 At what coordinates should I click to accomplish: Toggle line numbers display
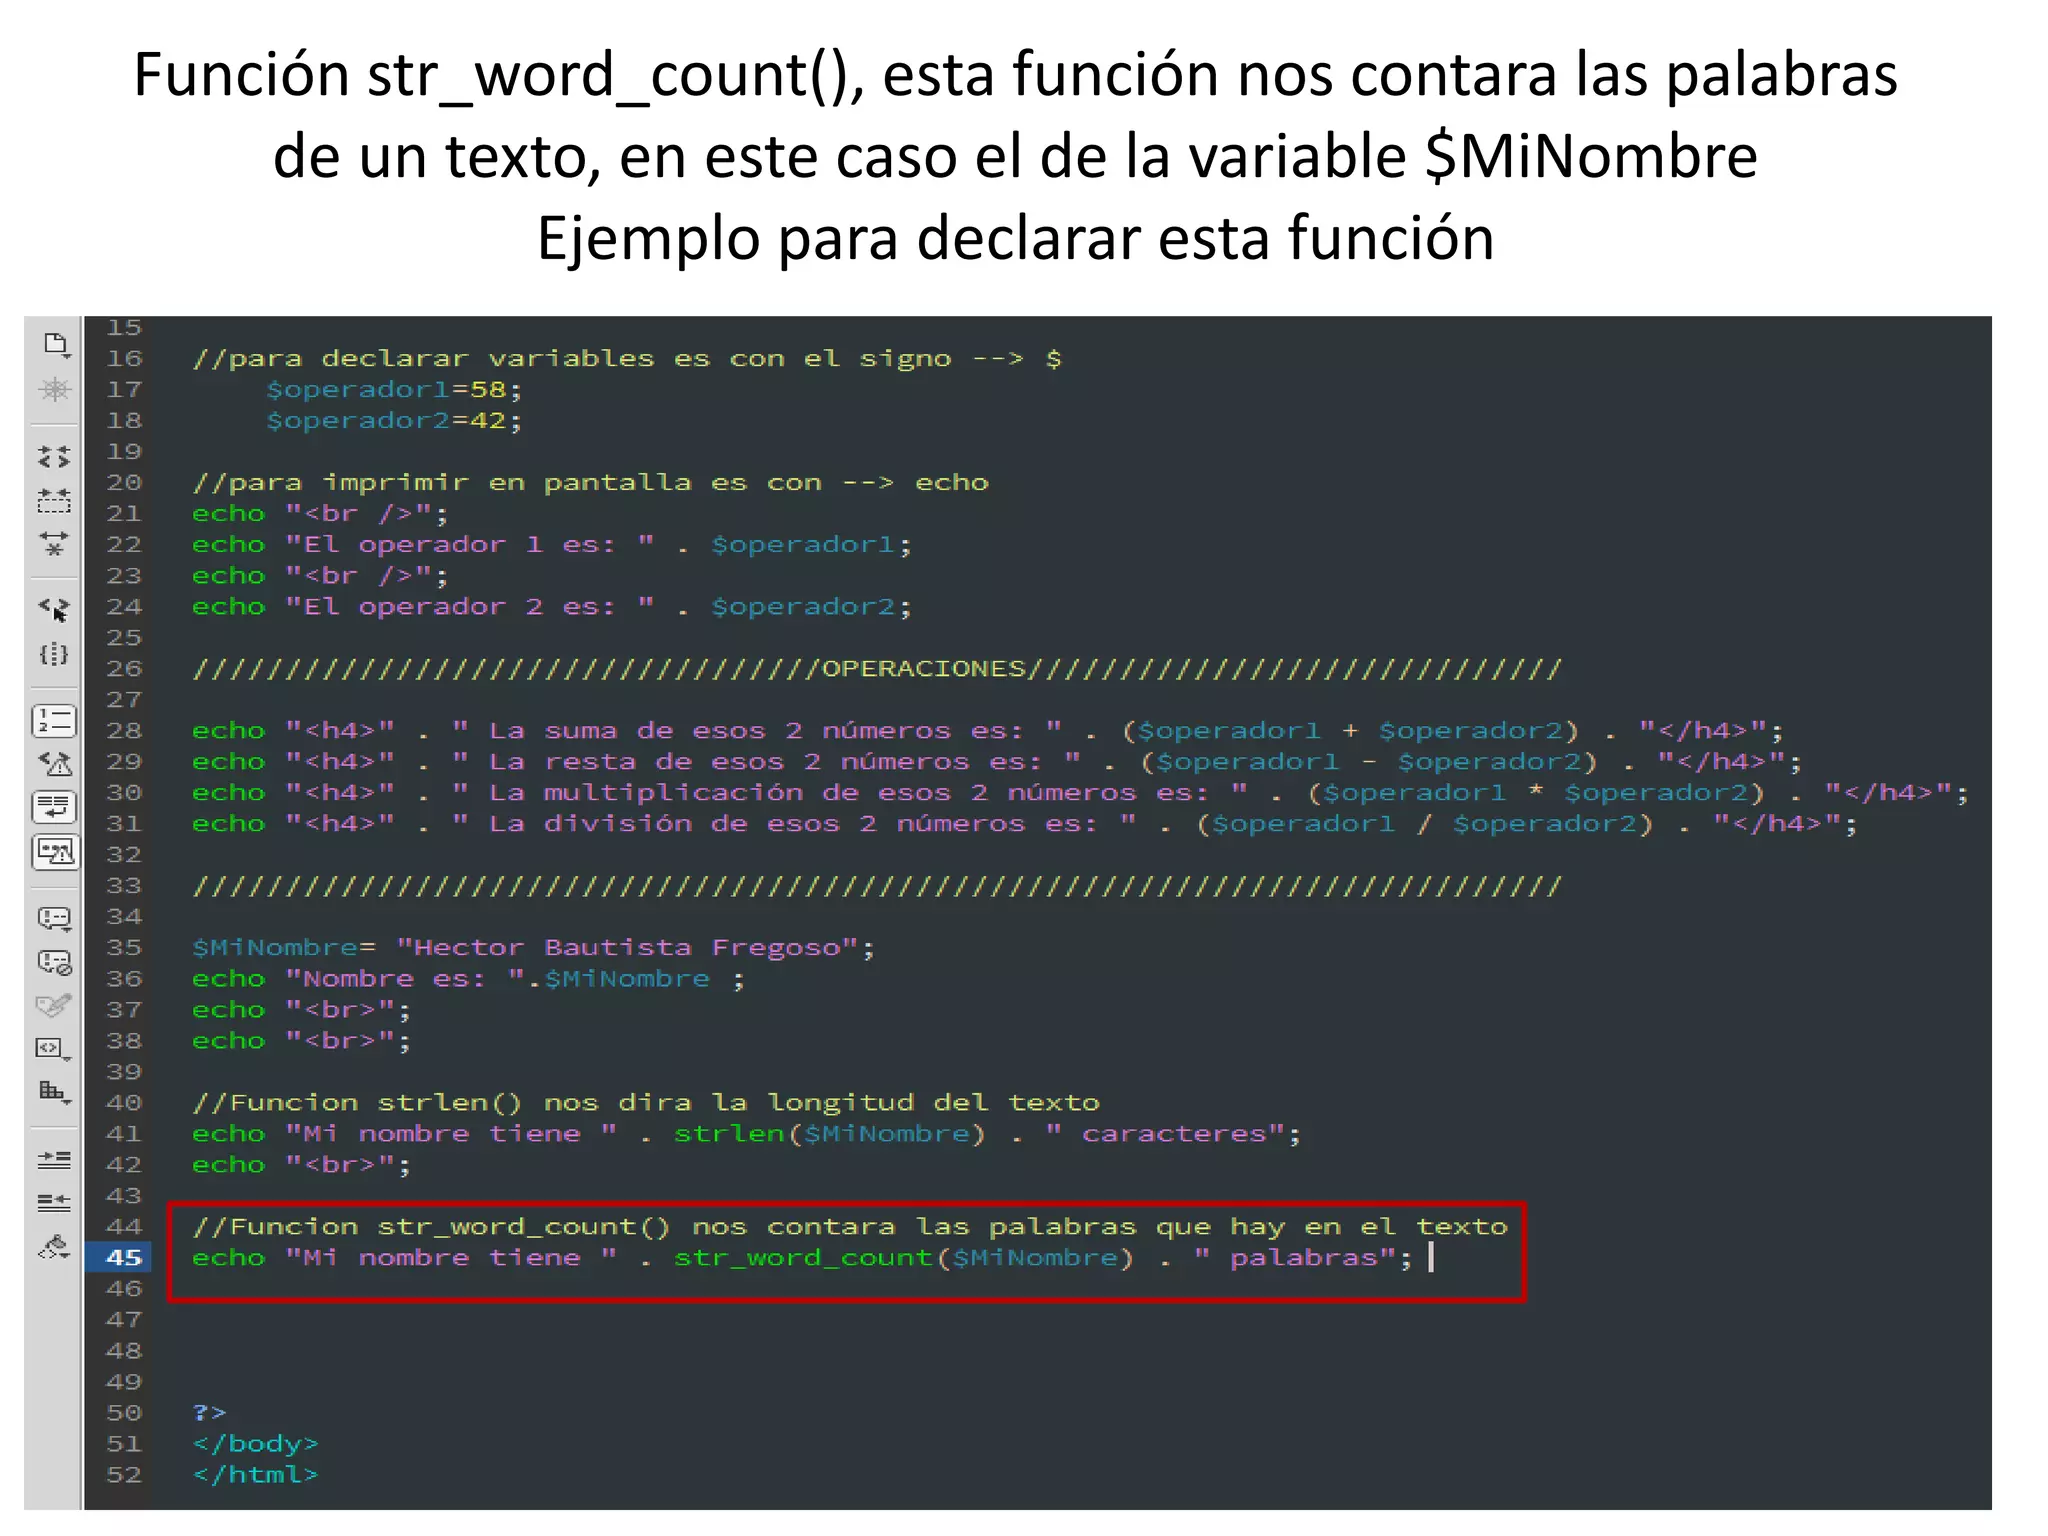click(x=55, y=721)
